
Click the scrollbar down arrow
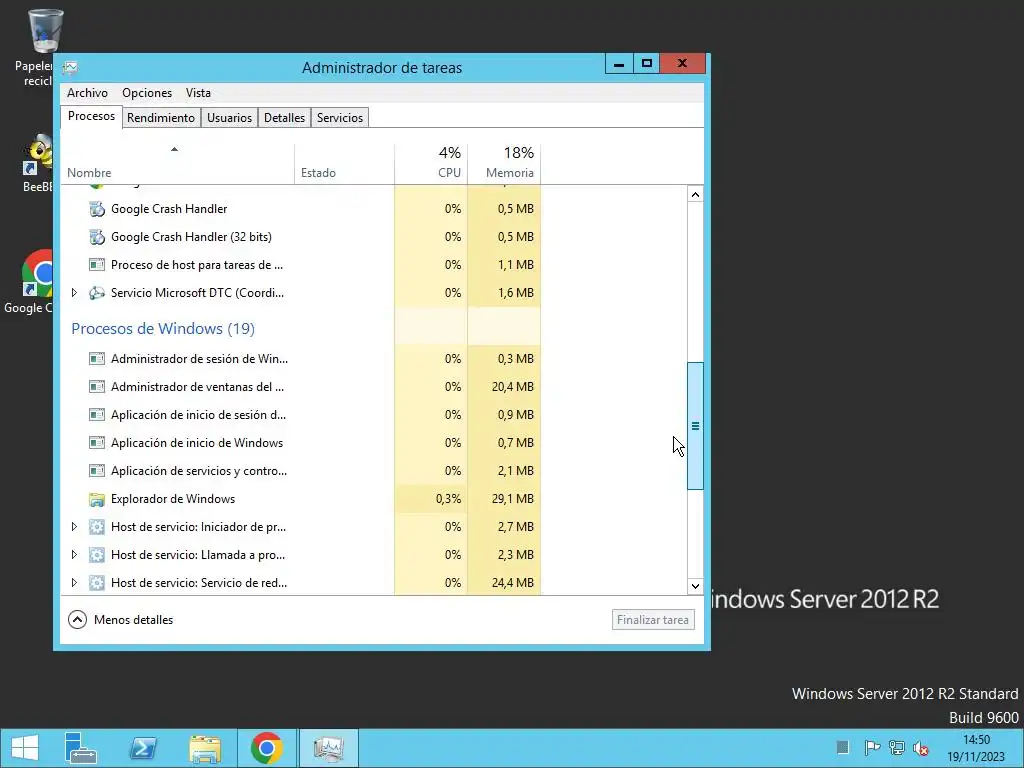[696, 586]
